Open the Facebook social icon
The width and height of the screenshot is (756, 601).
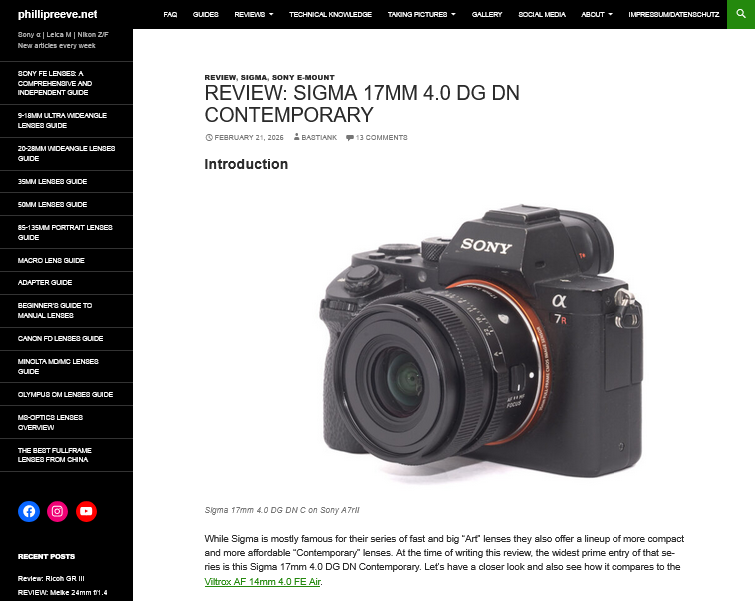point(29,511)
